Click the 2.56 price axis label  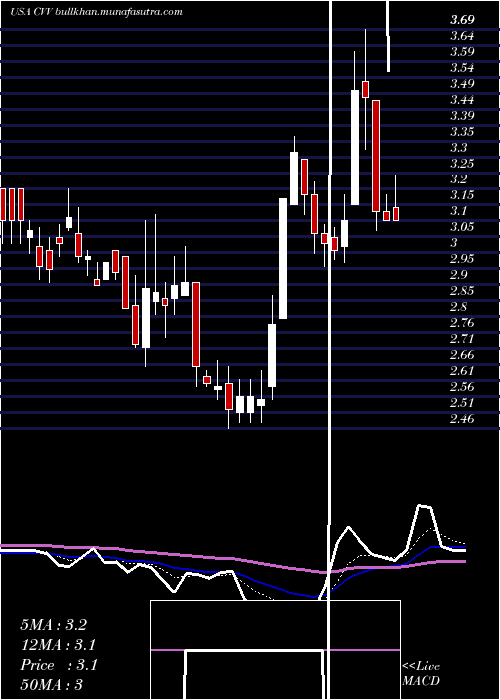(462, 387)
